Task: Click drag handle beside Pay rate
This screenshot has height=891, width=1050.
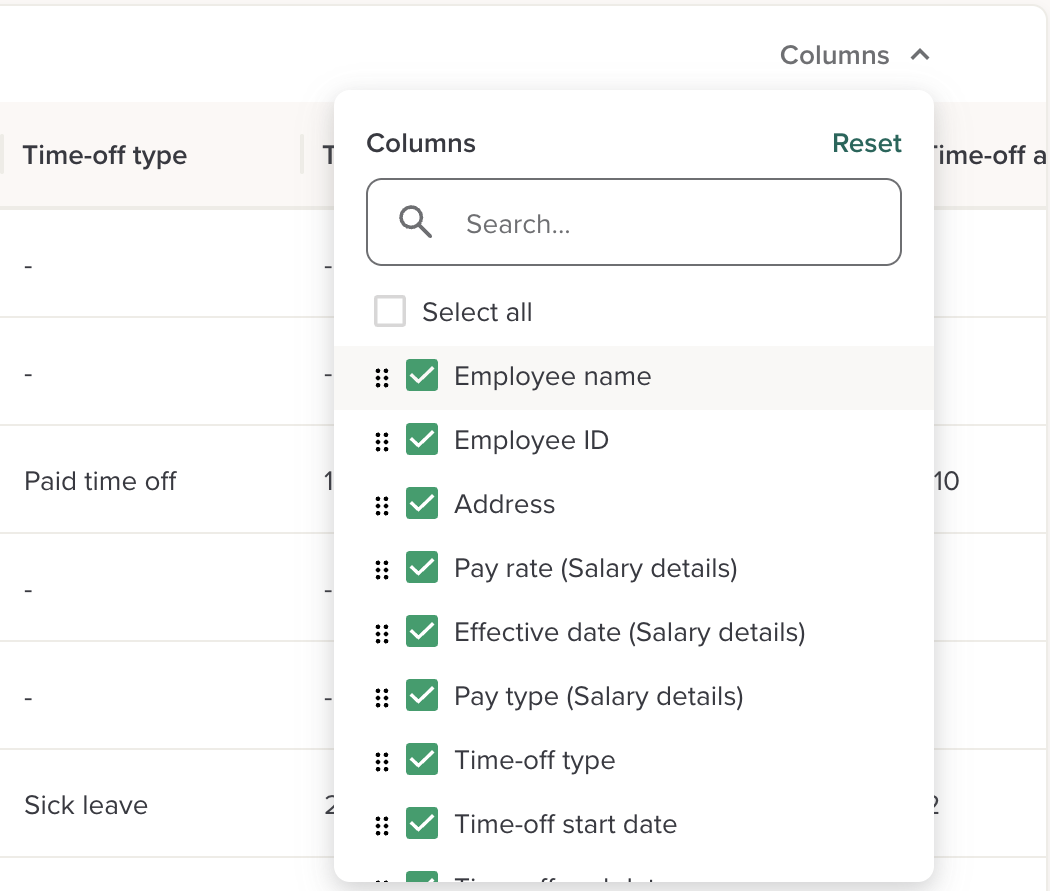Action: point(381,569)
